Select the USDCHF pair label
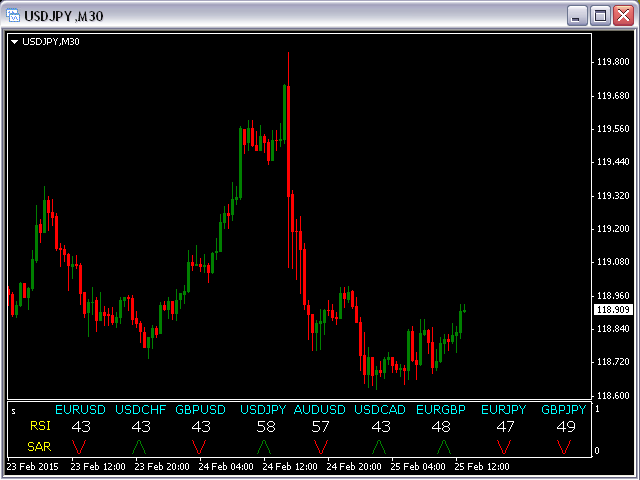This screenshot has height=480, width=640. (x=141, y=409)
